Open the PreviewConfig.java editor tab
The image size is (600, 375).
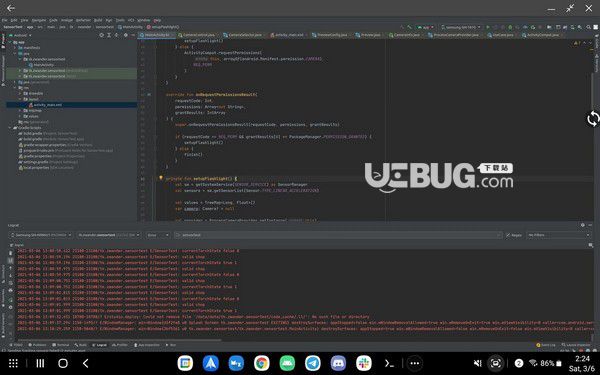pos(331,35)
